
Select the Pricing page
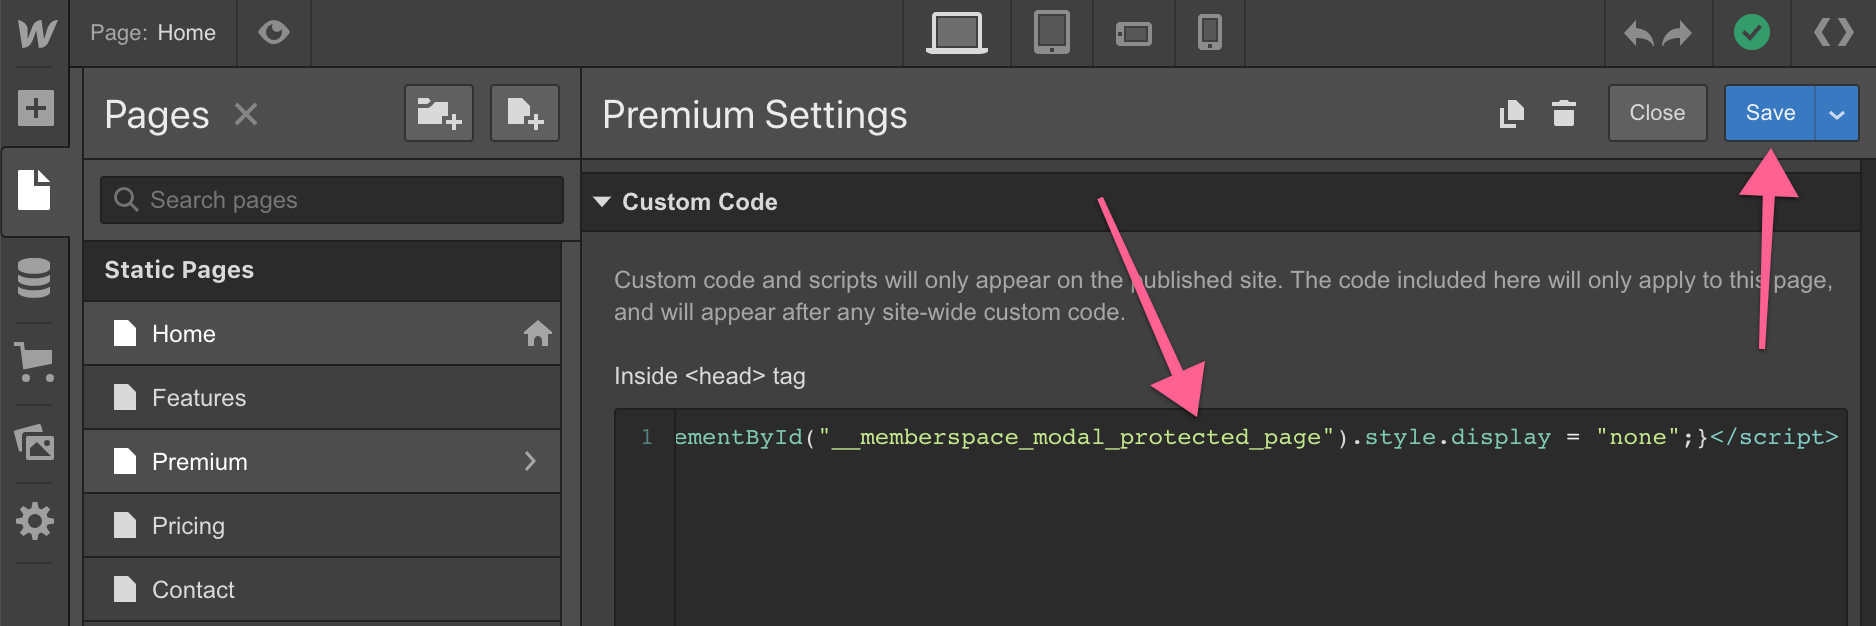(x=322, y=525)
